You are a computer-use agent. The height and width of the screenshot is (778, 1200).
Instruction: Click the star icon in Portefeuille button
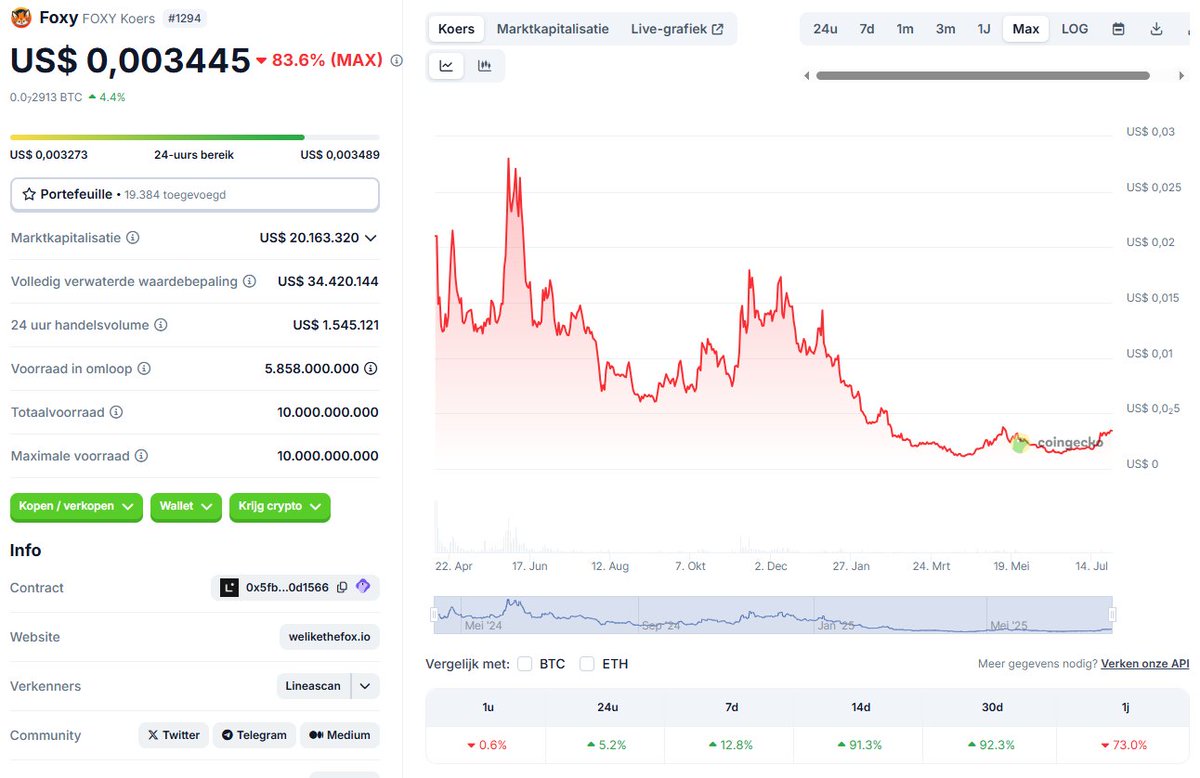click(29, 194)
